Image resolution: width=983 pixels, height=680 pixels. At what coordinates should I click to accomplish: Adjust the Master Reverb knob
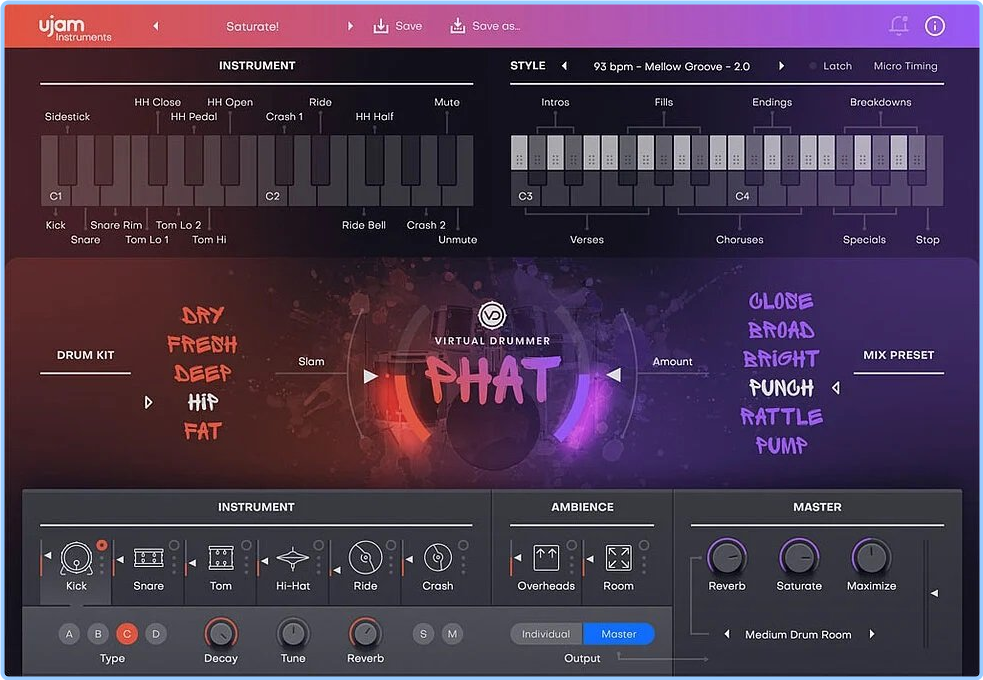click(727, 557)
